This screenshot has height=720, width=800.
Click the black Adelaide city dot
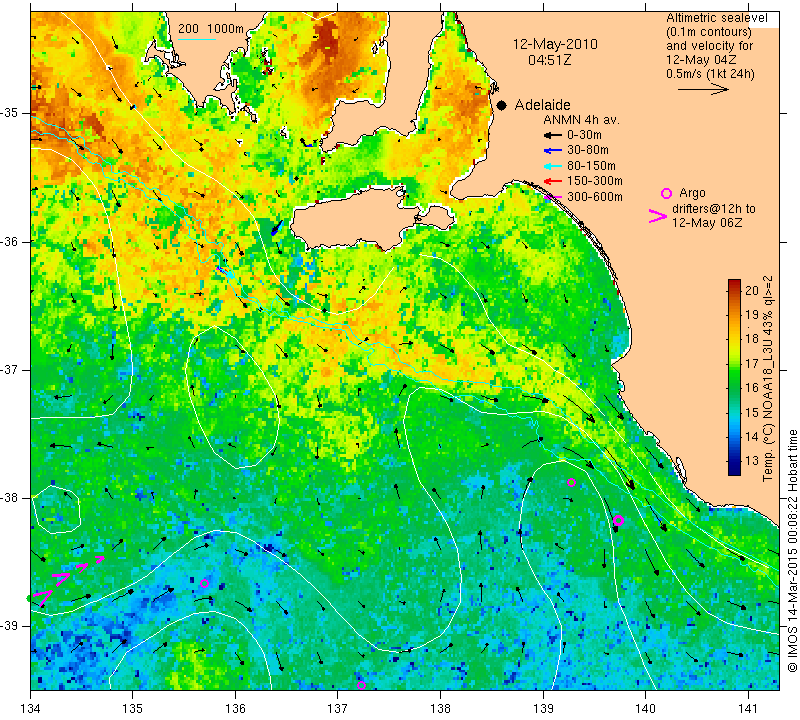(502, 105)
